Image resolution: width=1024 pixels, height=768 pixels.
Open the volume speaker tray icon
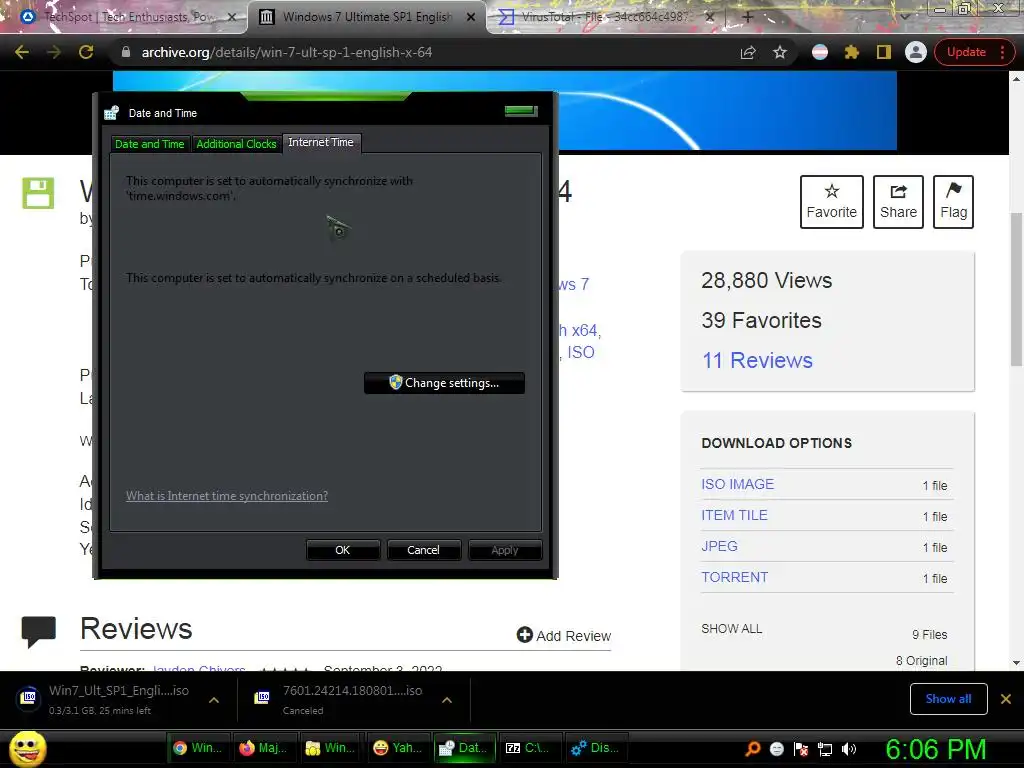pyautogui.click(x=849, y=749)
